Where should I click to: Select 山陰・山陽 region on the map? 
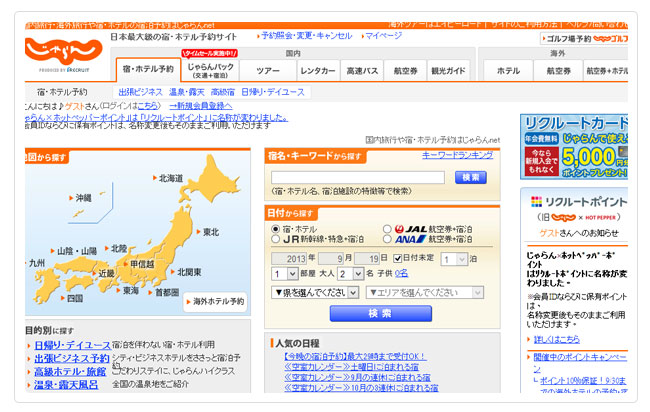pyautogui.click(x=74, y=251)
